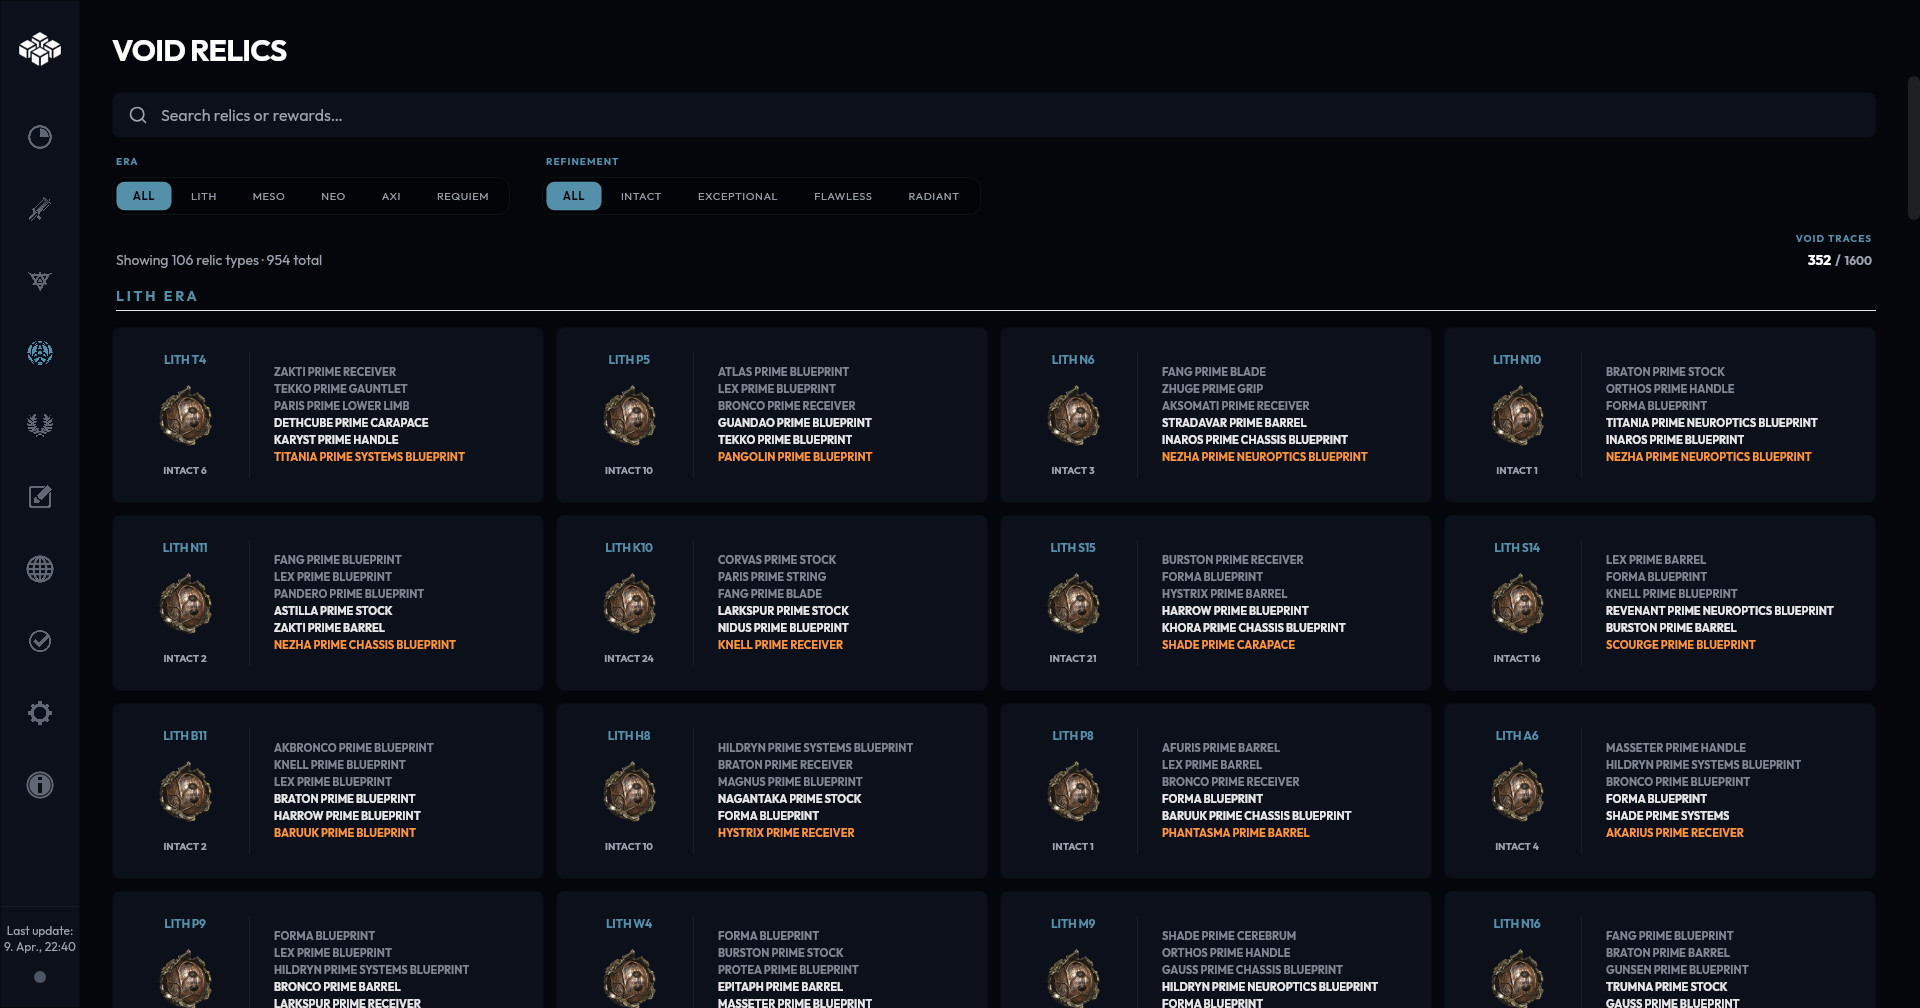
Task: Select the Radiant refinement filter
Action: (933, 196)
